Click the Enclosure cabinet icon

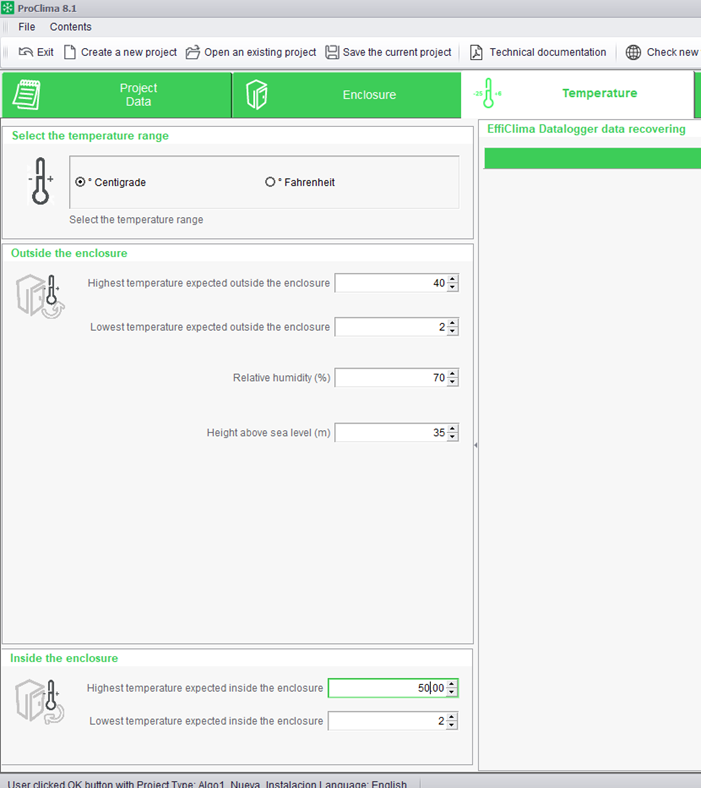(x=257, y=95)
